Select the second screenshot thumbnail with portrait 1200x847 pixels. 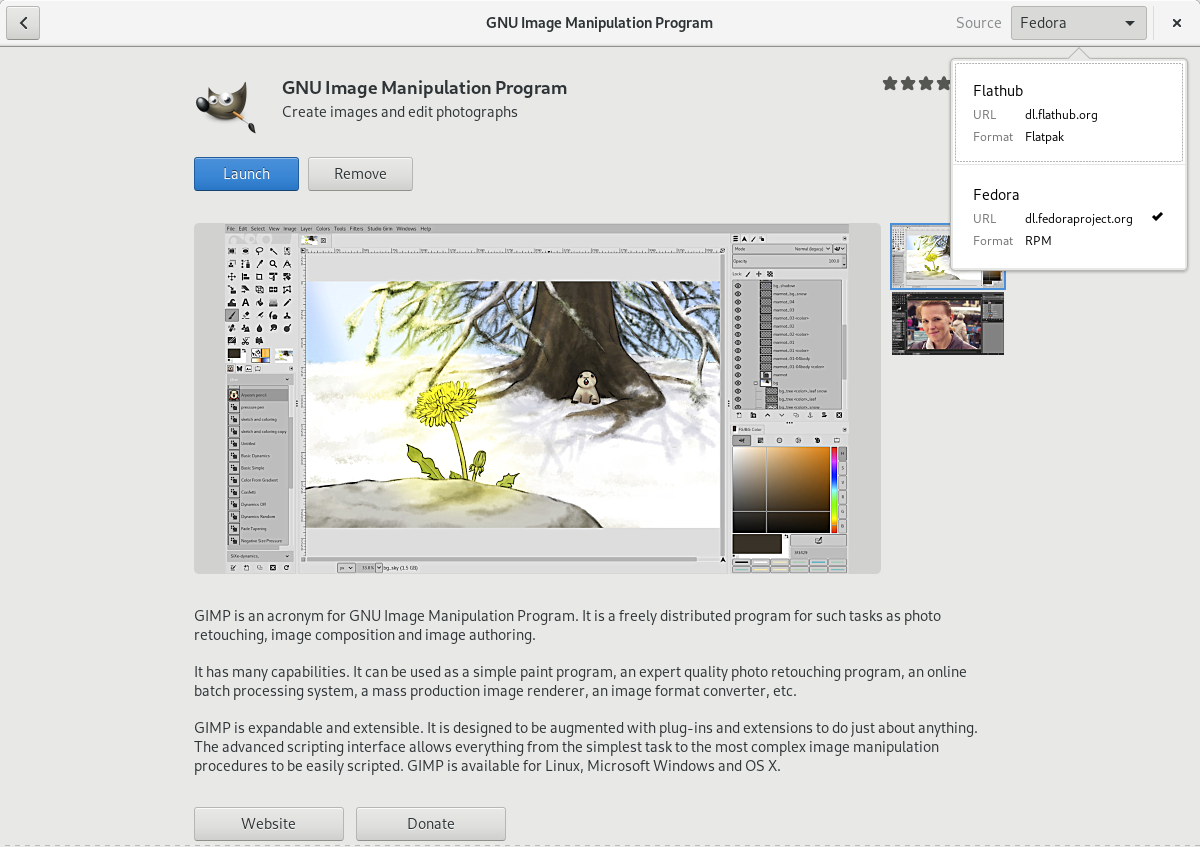tap(947, 324)
